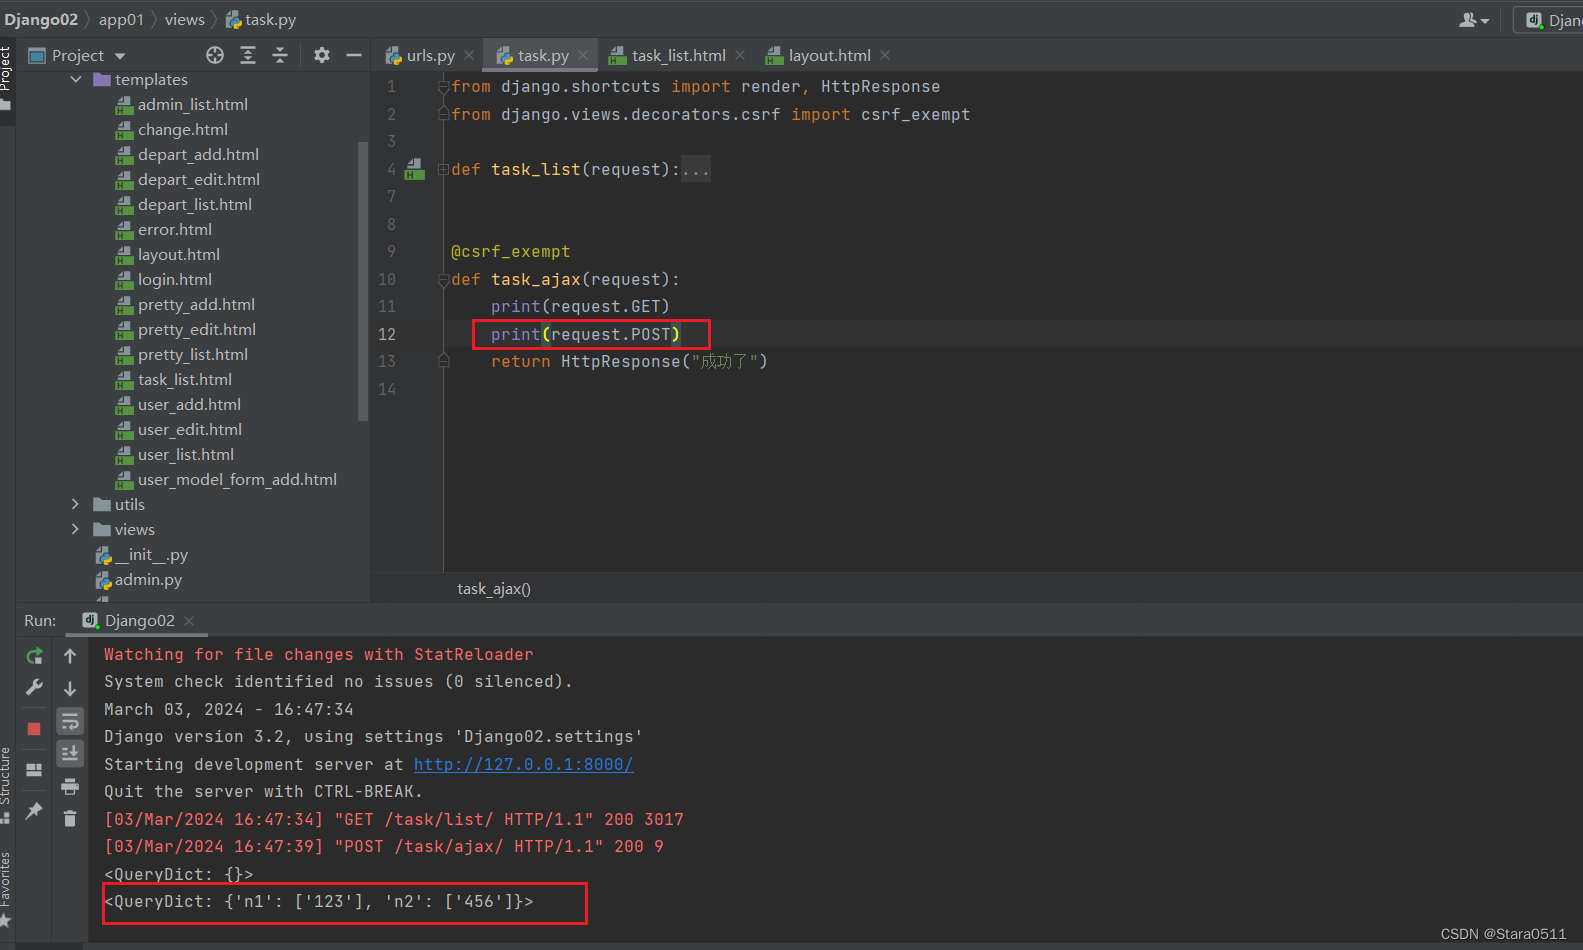
Task: Select admin_list.html in project tree
Action: click(181, 104)
